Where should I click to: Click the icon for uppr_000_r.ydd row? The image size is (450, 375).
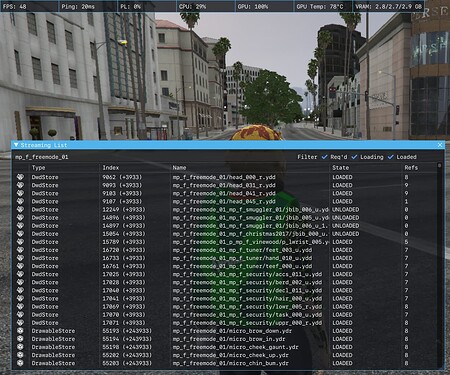tap(20, 323)
